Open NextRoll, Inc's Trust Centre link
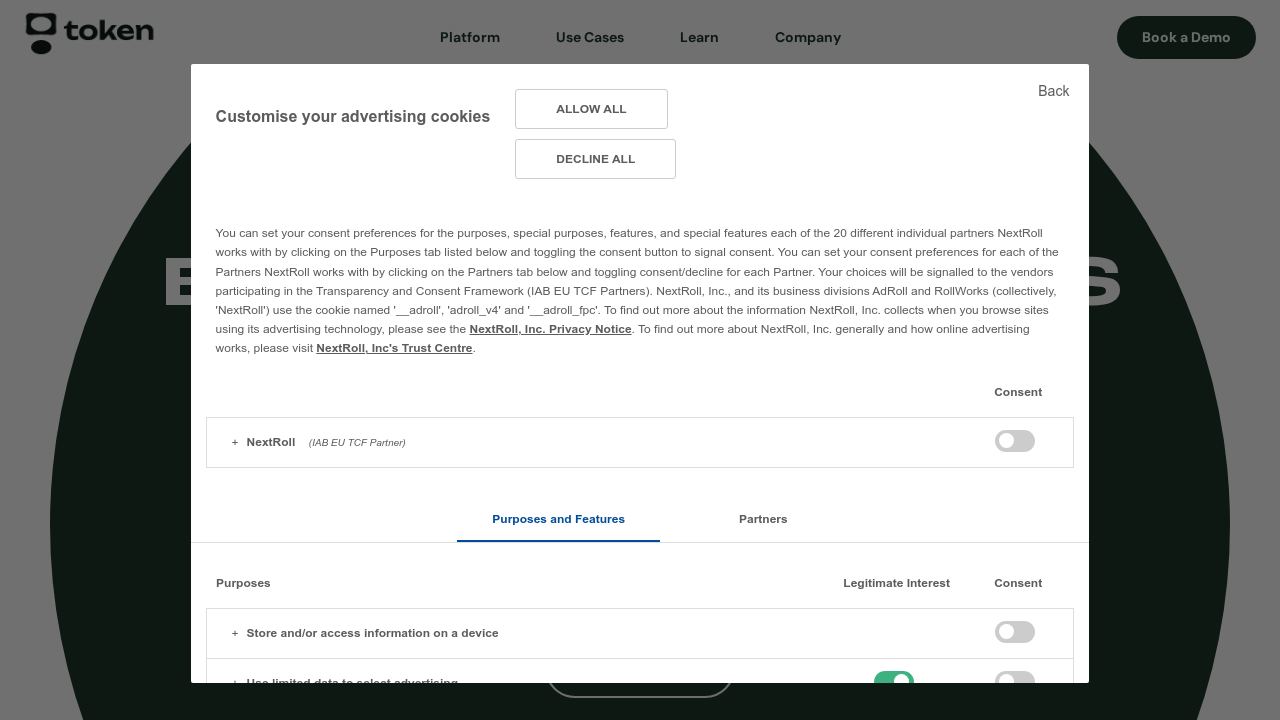Screen dimensions: 1280x720 coord(394,348)
